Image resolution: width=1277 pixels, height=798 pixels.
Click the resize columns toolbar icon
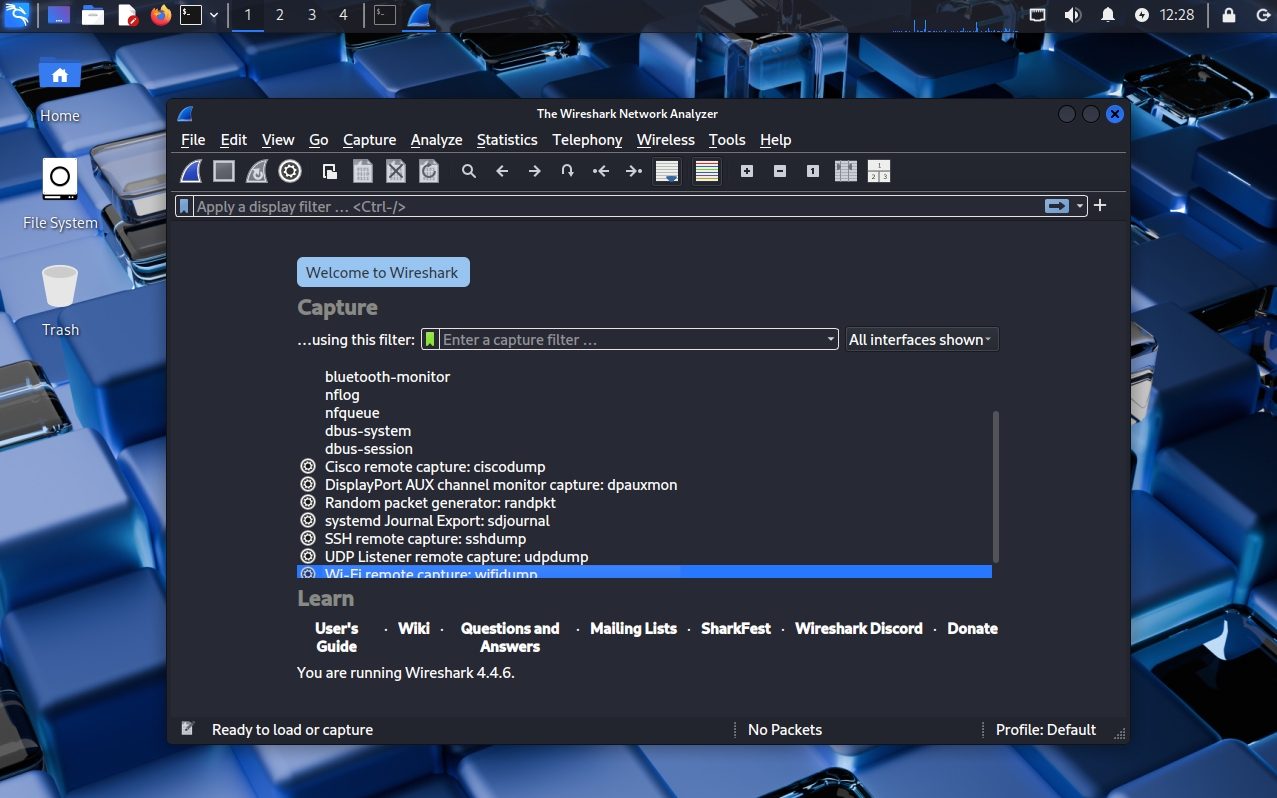845,171
